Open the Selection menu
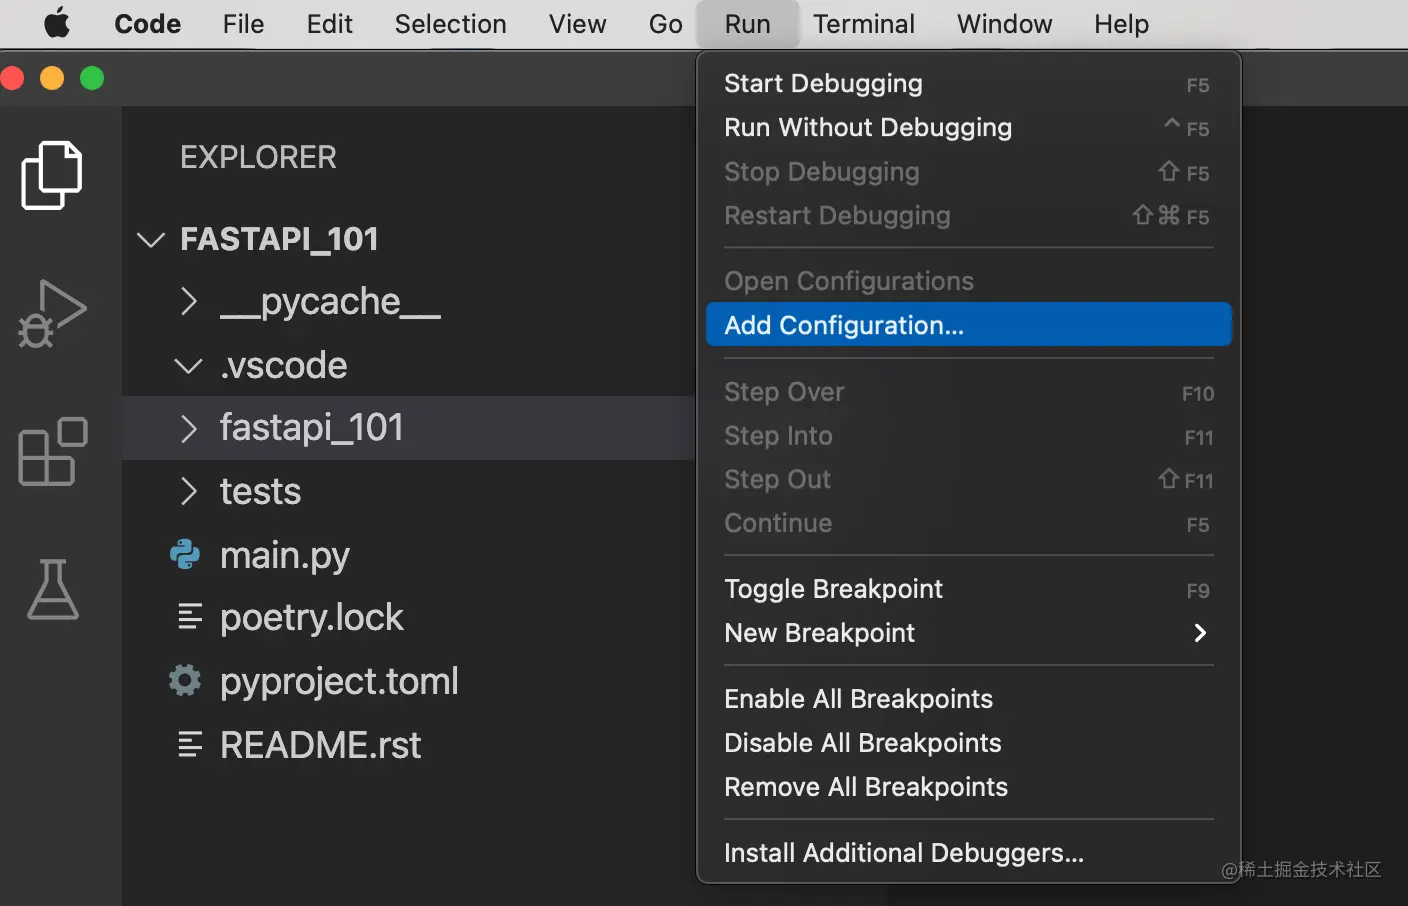 point(450,24)
